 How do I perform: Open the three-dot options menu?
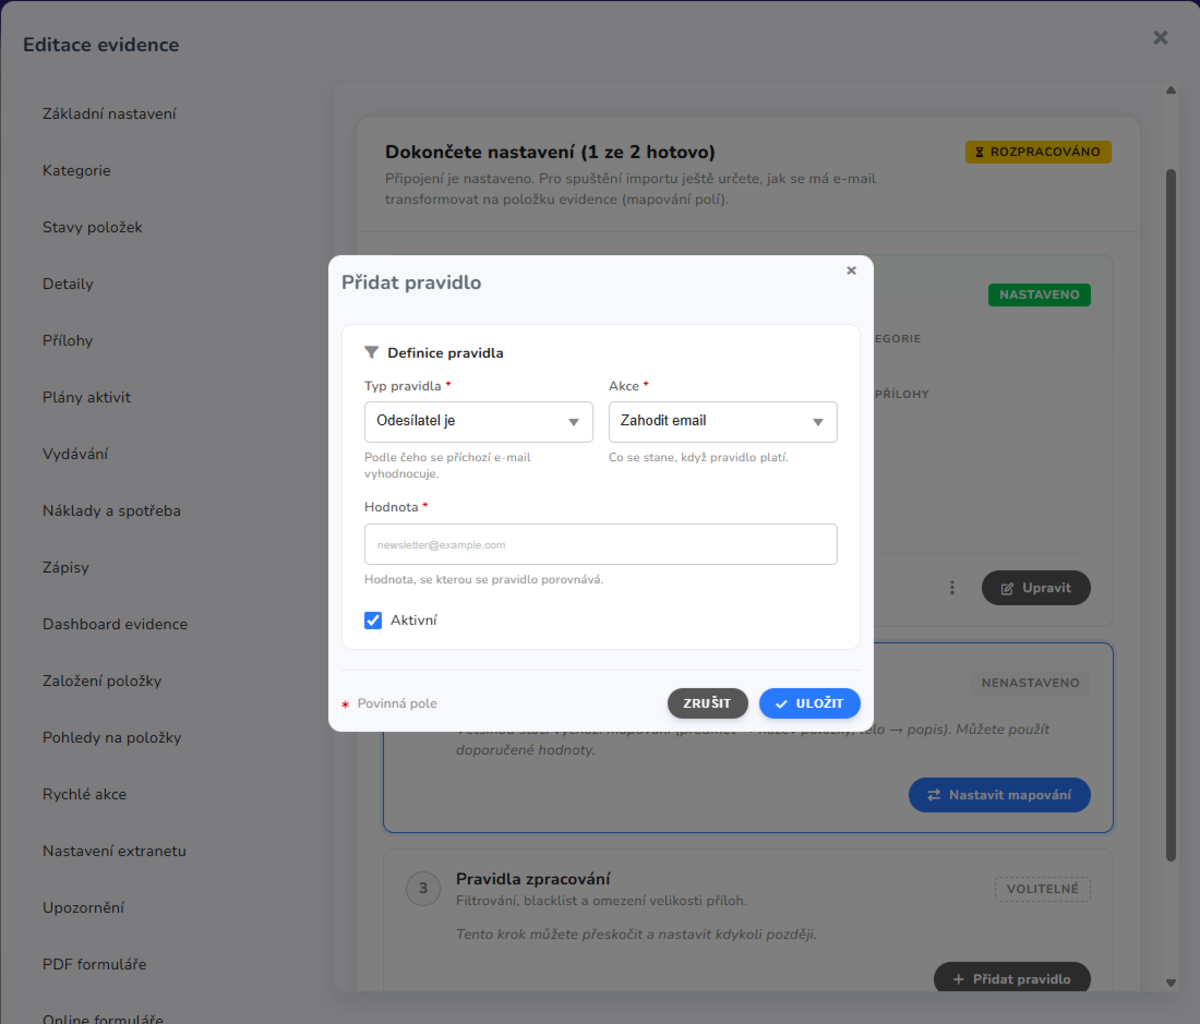(952, 588)
